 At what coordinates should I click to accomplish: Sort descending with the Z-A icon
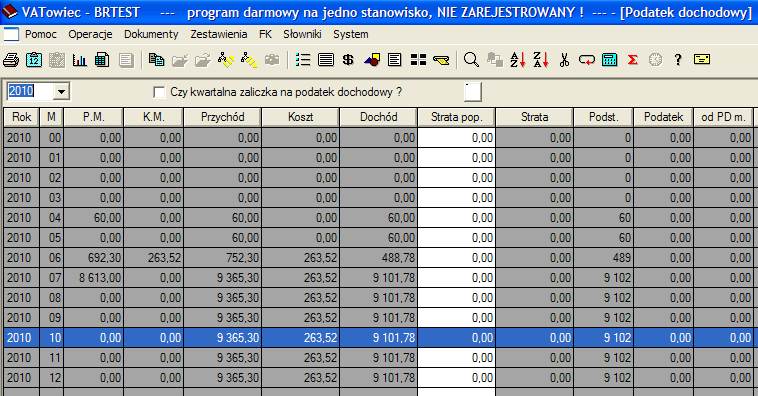pos(540,60)
